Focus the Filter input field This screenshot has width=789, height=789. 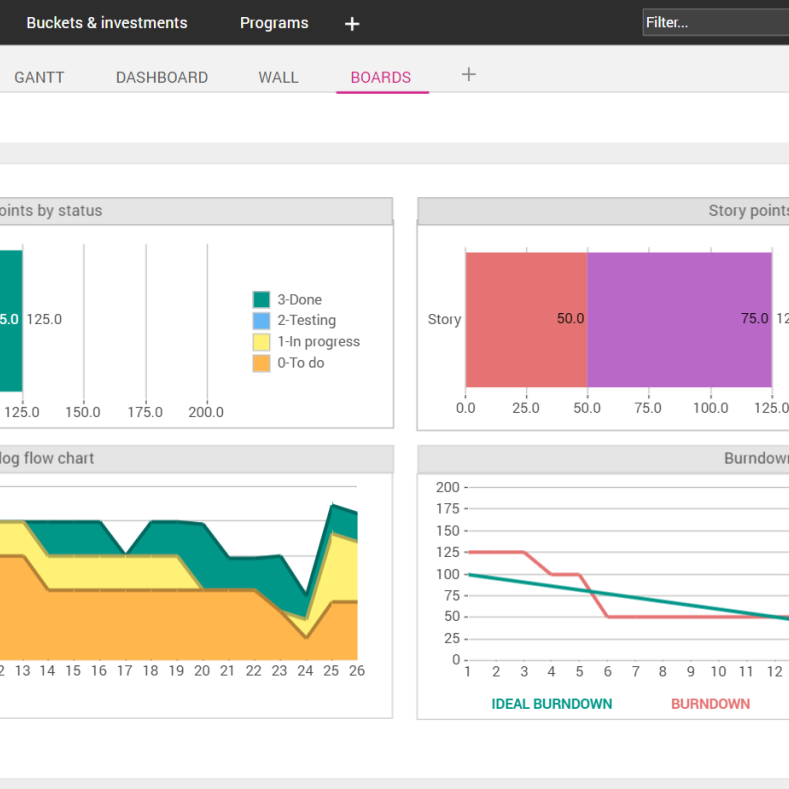tap(716, 22)
